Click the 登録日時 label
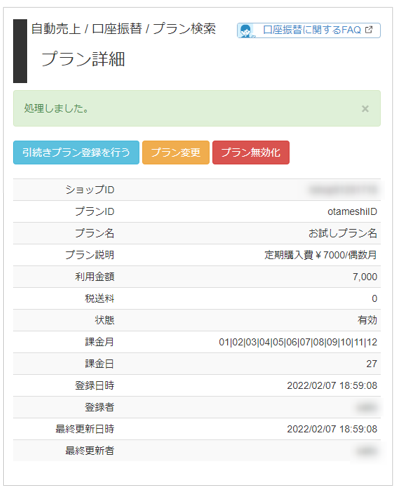Screen dimensions: 400x493 click(x=95, y=385)
